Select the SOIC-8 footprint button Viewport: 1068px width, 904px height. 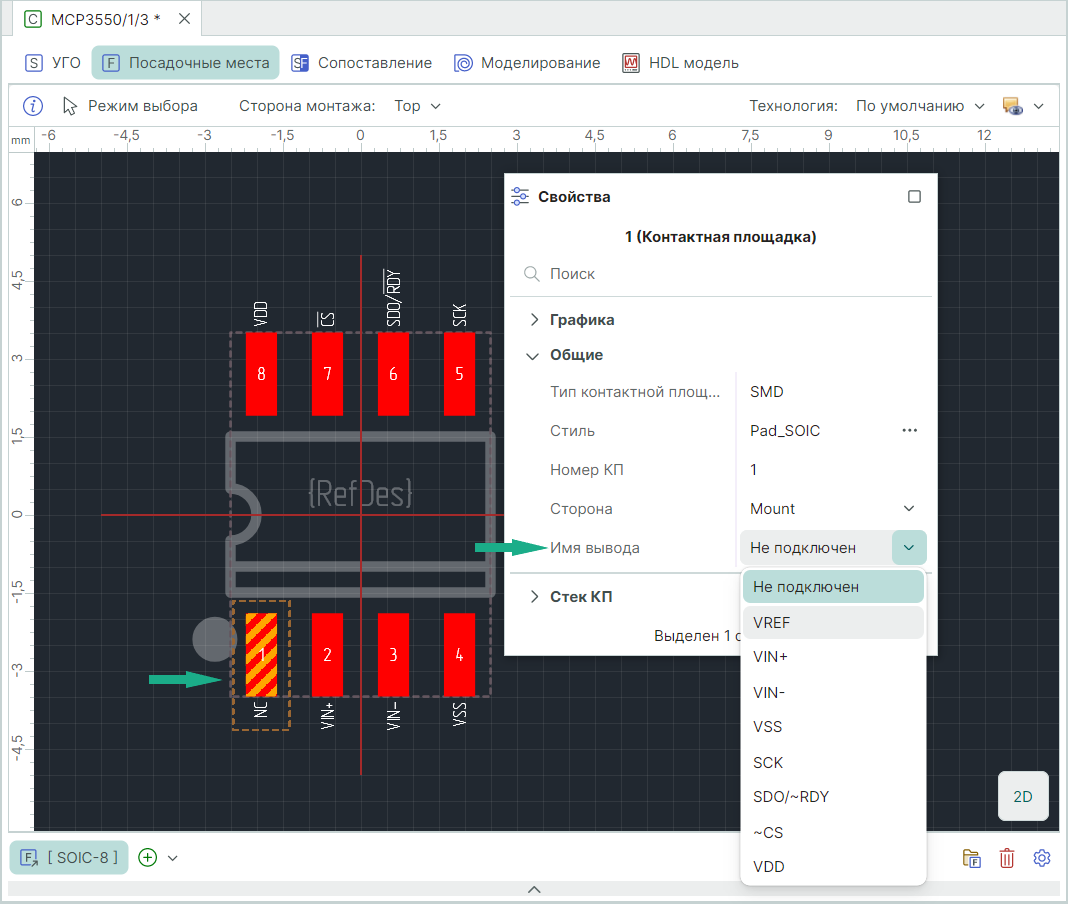(69, 857)
